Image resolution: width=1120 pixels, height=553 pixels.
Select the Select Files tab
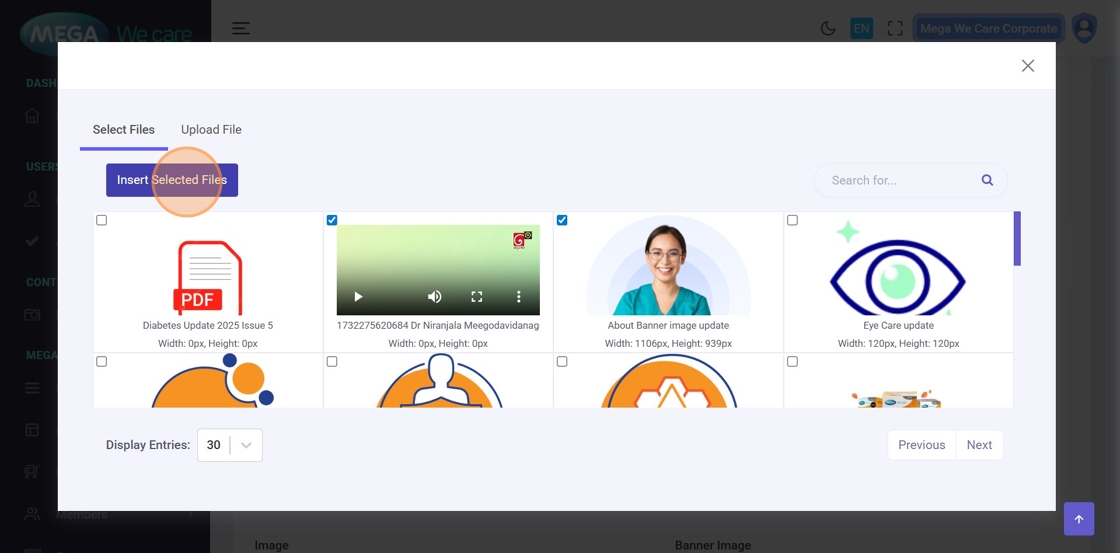[x=123, y=129]
